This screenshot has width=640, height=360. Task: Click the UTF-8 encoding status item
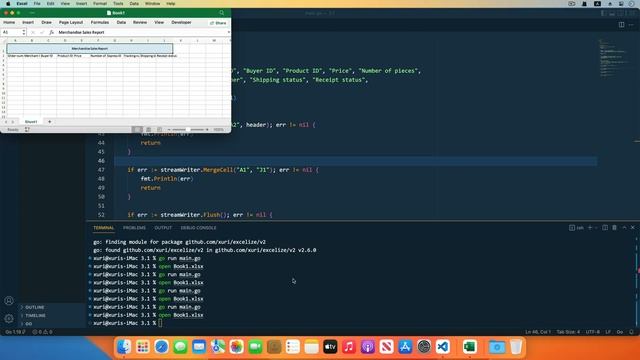[593, 332]
